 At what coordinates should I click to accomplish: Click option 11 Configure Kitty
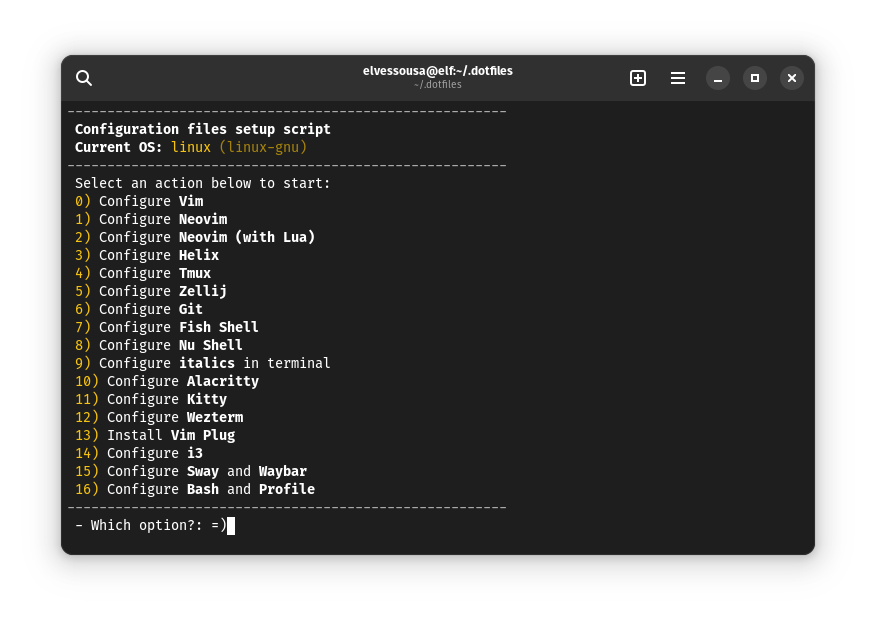(x=151, y=399)
